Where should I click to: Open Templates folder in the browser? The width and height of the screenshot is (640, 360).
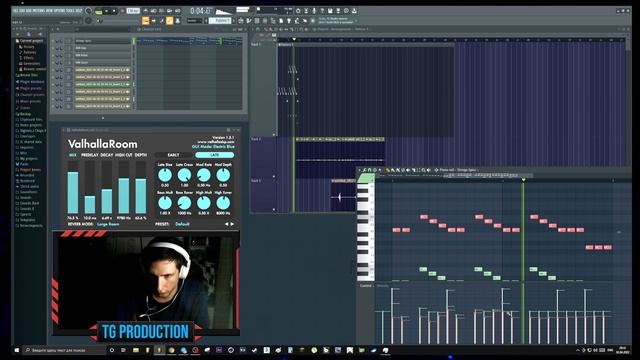click(x=26, y=220)
